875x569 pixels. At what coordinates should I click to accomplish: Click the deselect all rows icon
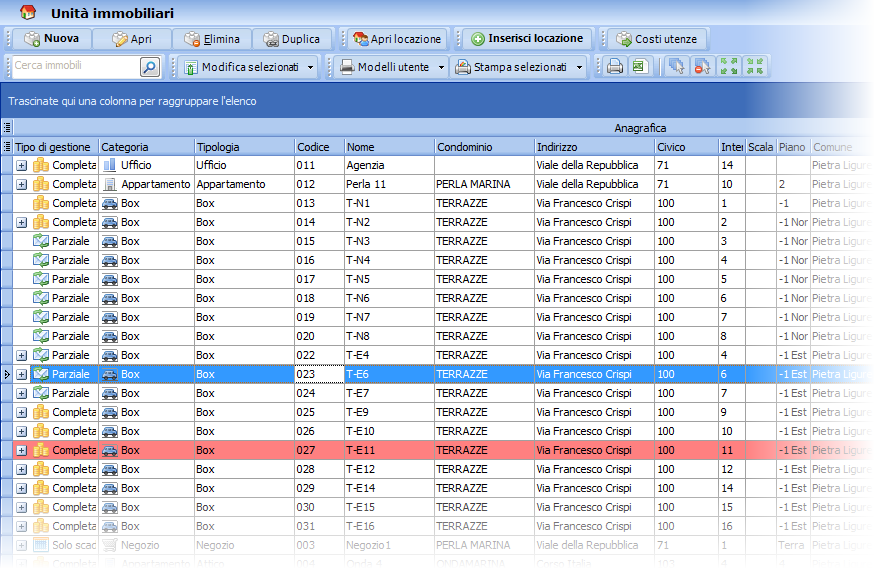tap(702, 67)
